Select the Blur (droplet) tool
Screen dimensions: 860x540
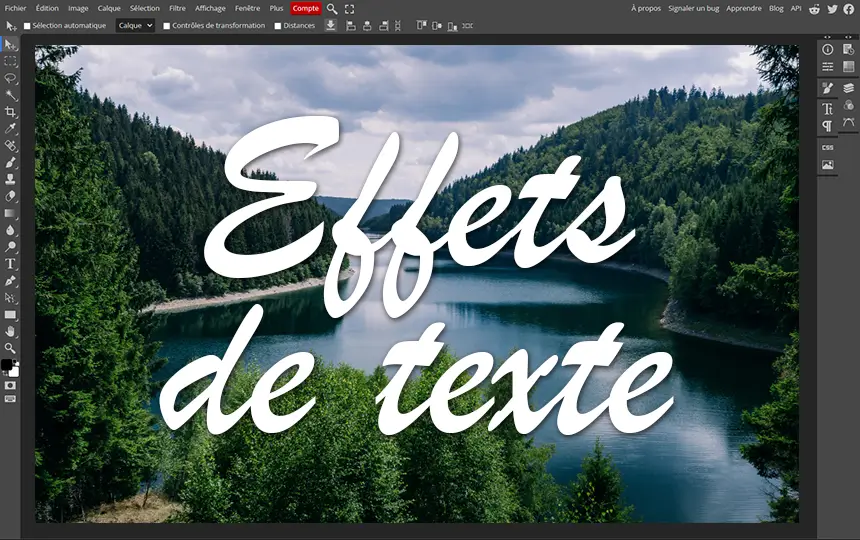10,230
